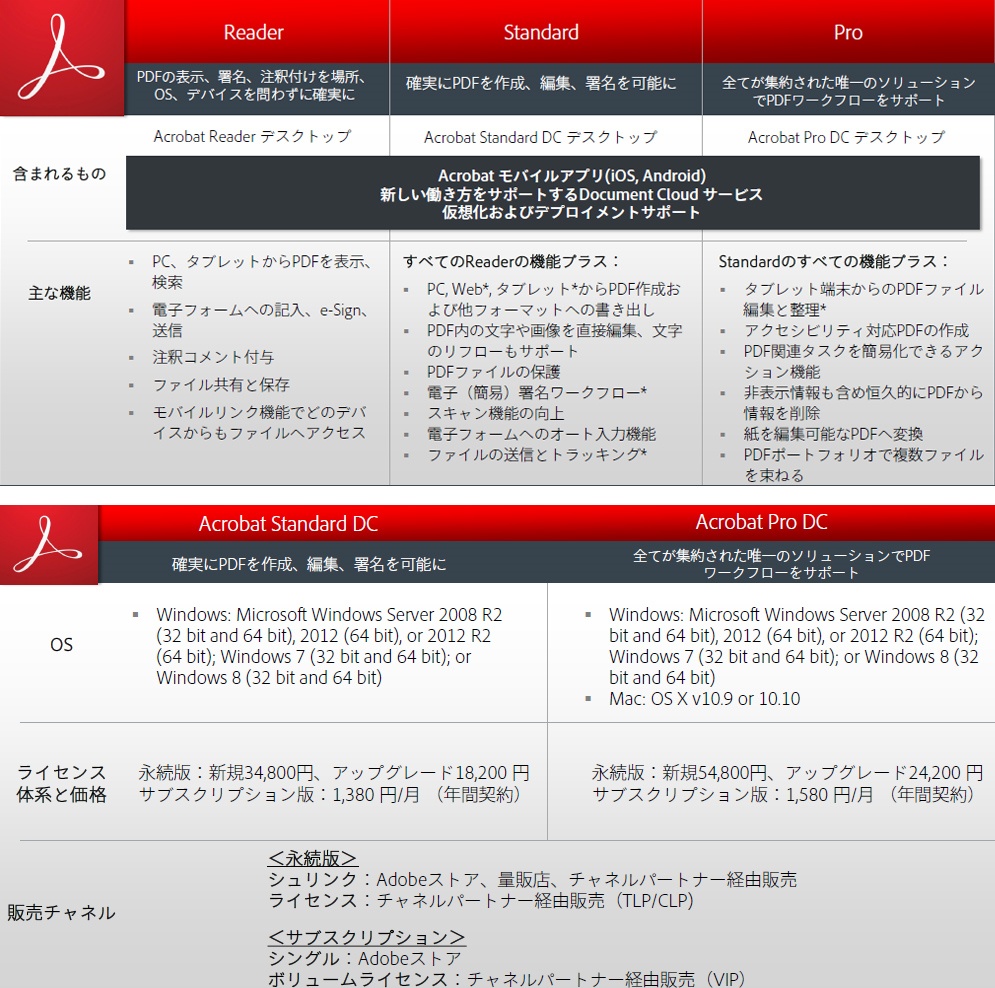Click the bullet starting "モバイルリンク機能で"
This screenshot has width=995, height=988.
click(259, 423)
